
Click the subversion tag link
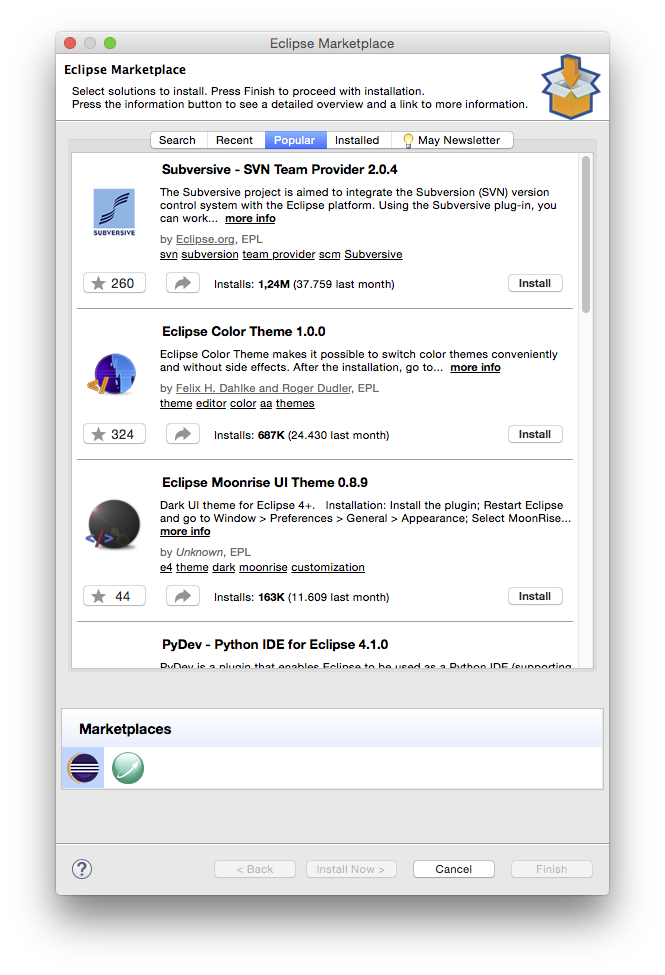click(x=210, y=254)
